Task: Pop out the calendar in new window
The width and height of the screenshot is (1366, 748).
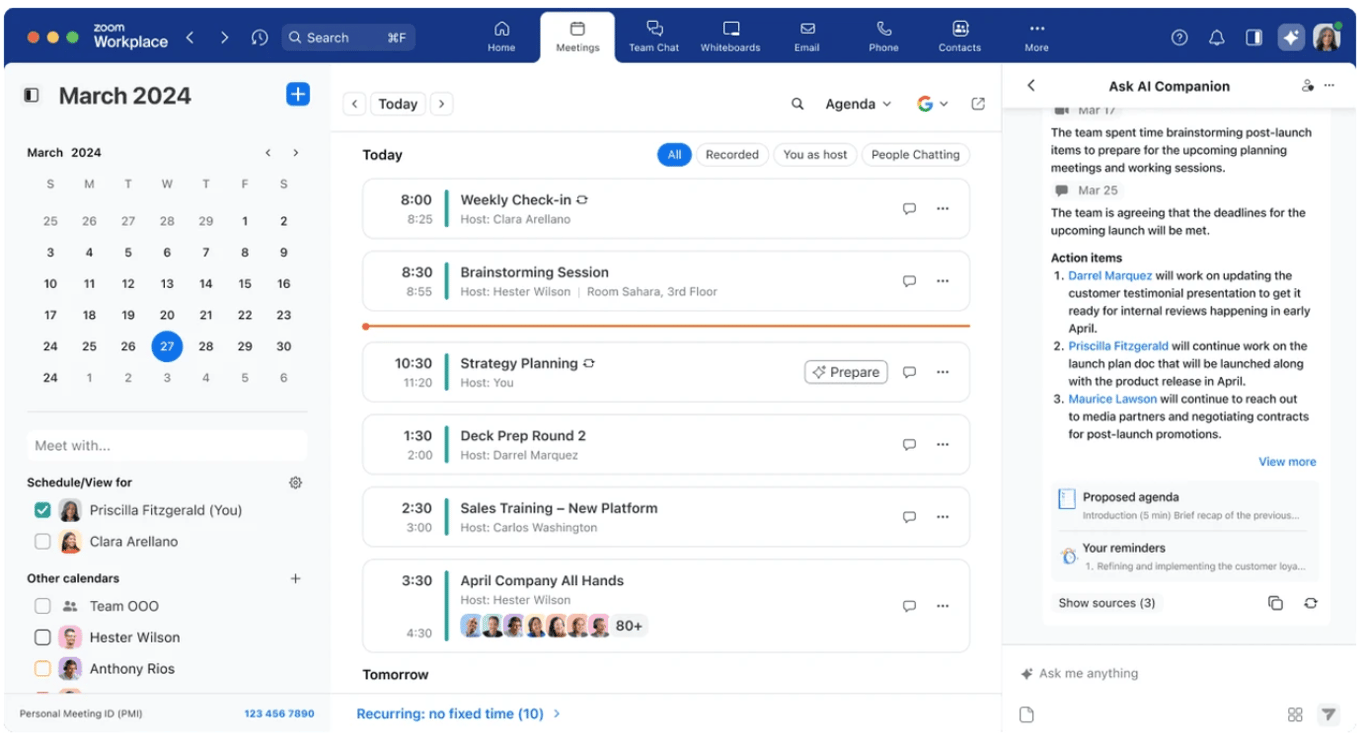Action: pyautogui.click(x=978, y=104)
